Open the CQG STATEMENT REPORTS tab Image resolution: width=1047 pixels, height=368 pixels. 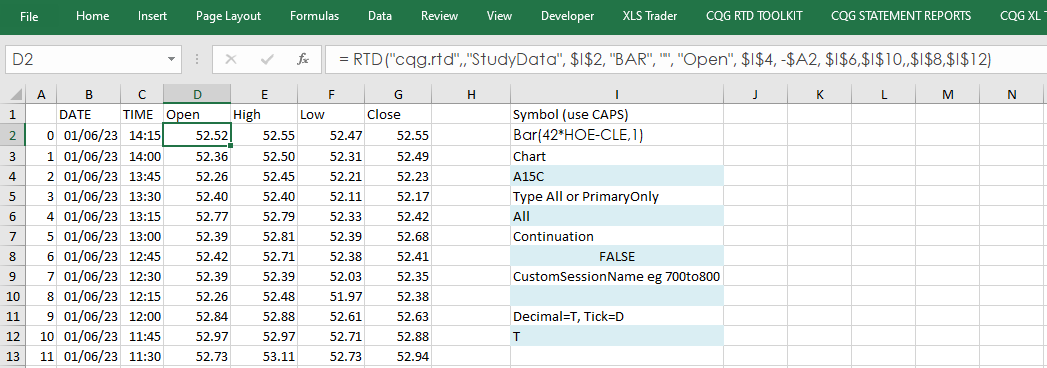click(x=901, y=16)
